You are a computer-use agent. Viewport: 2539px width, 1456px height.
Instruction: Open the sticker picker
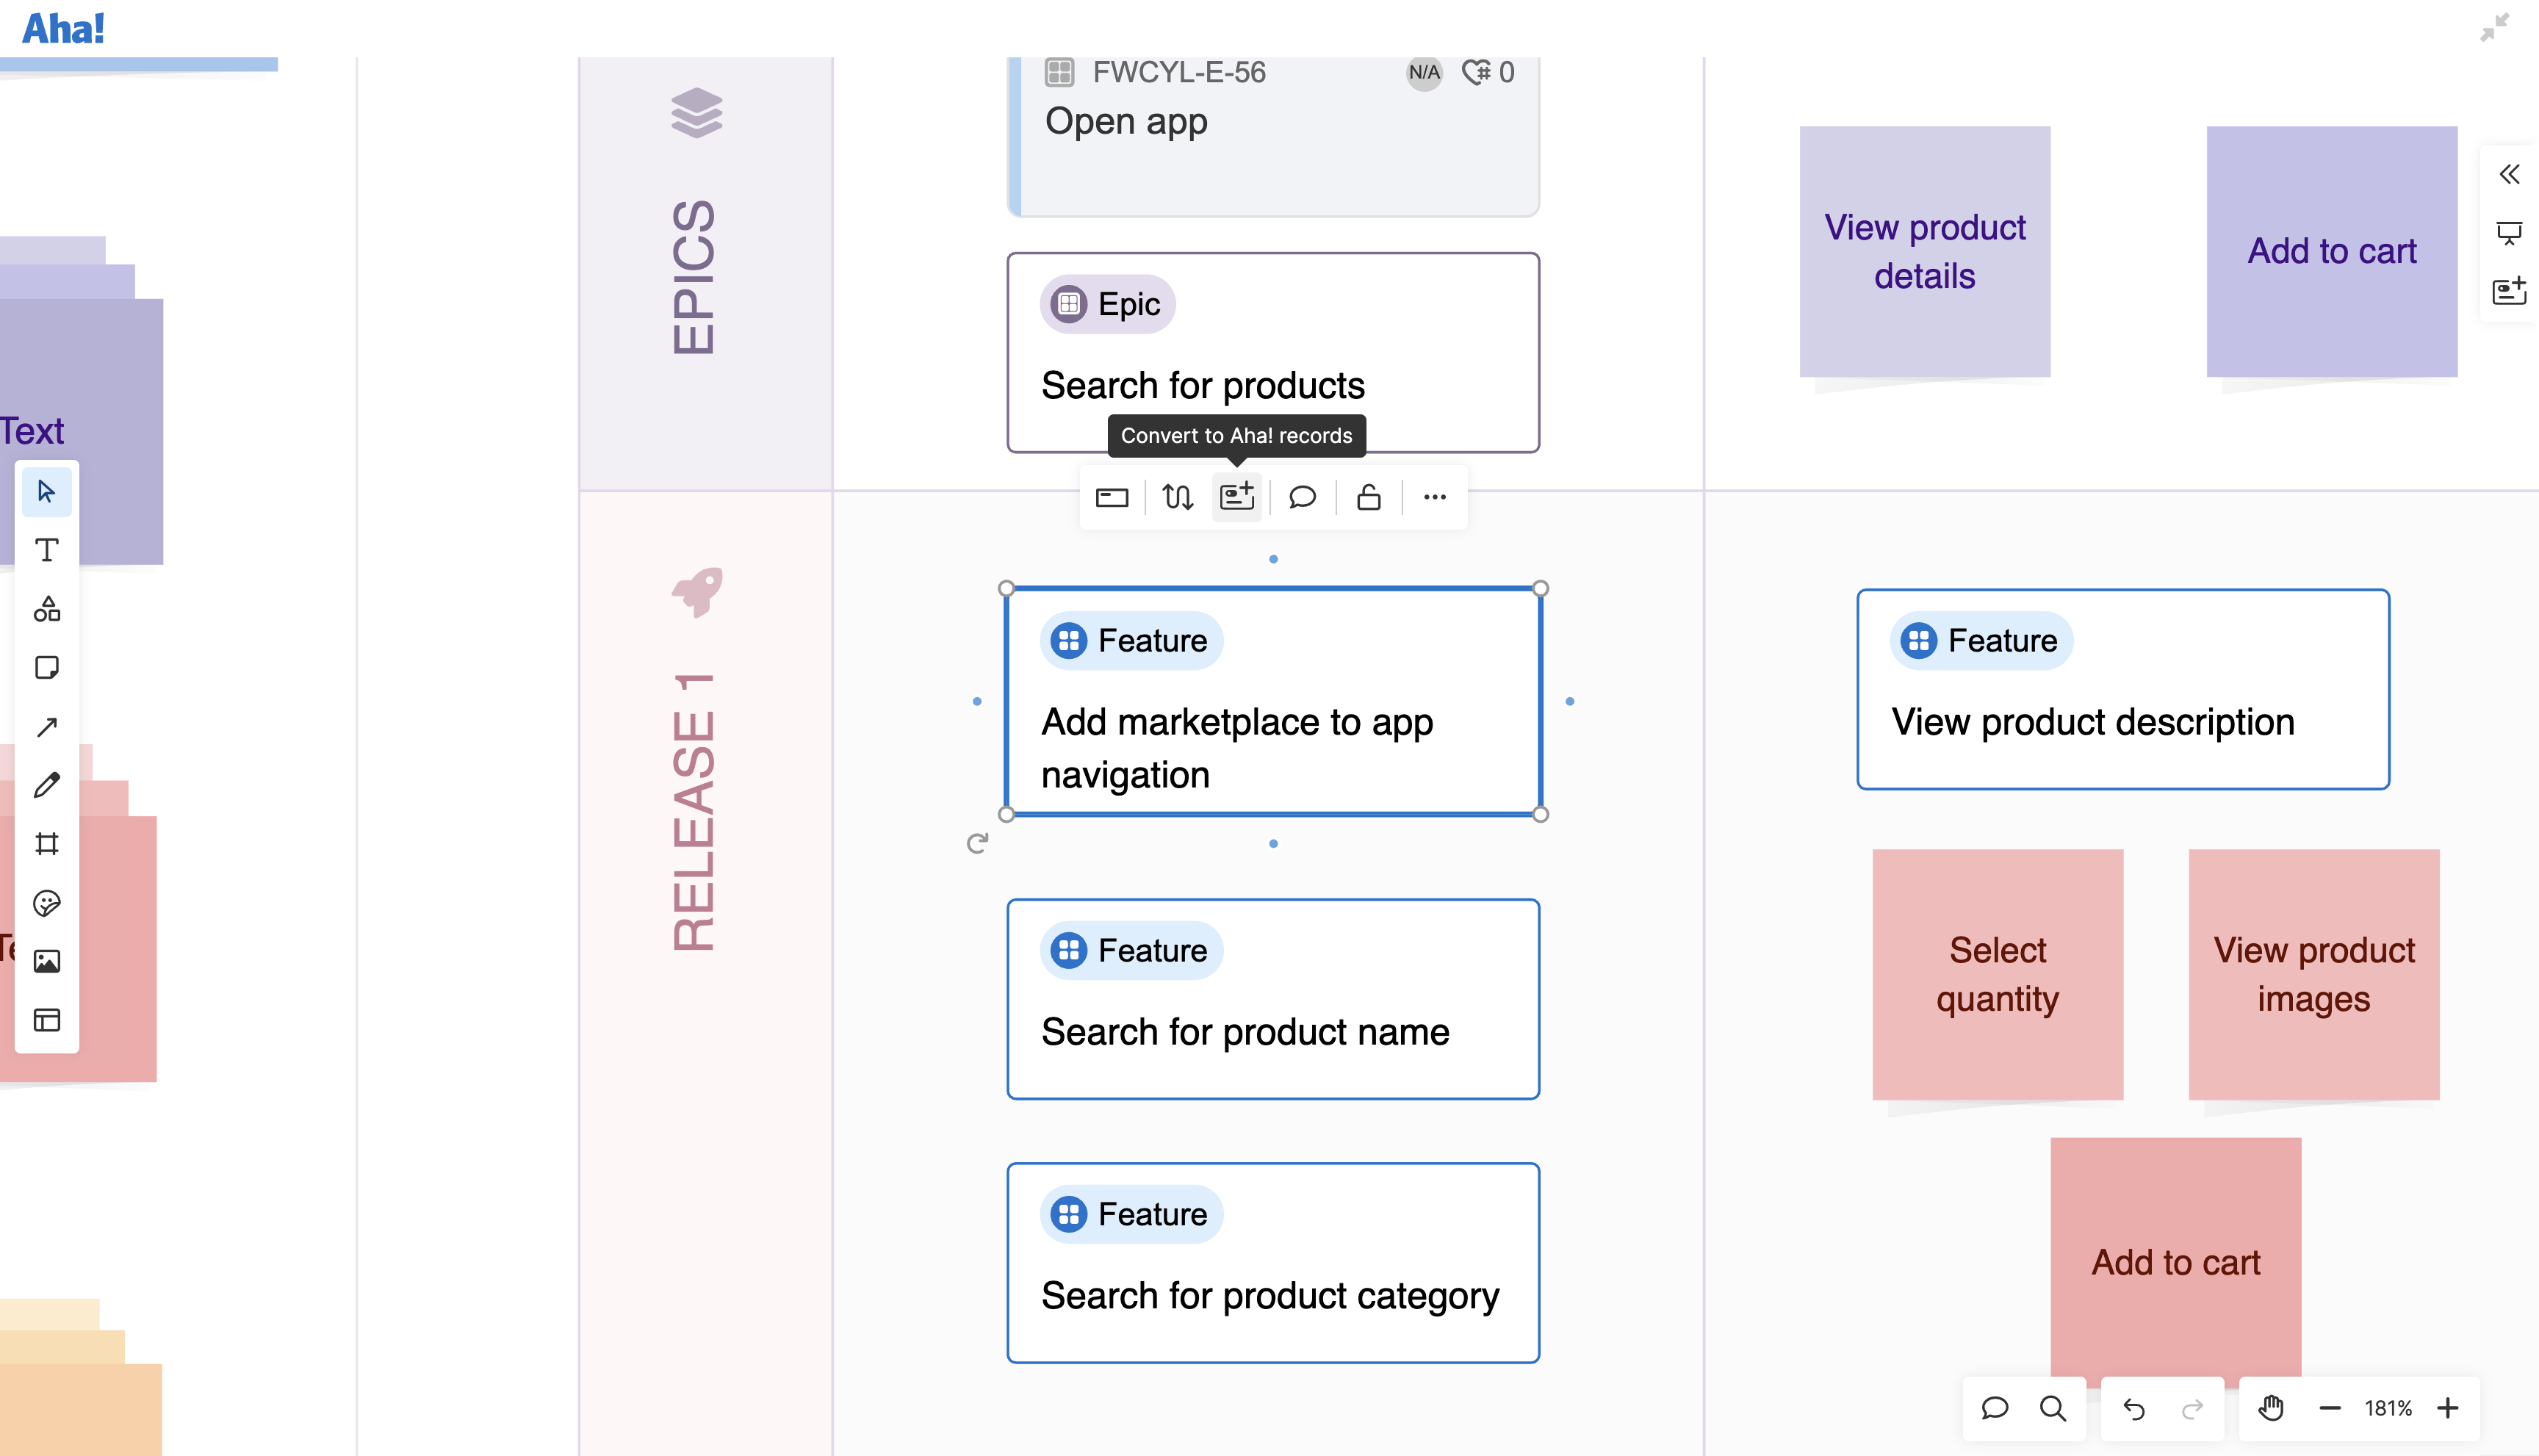[46, 902]
